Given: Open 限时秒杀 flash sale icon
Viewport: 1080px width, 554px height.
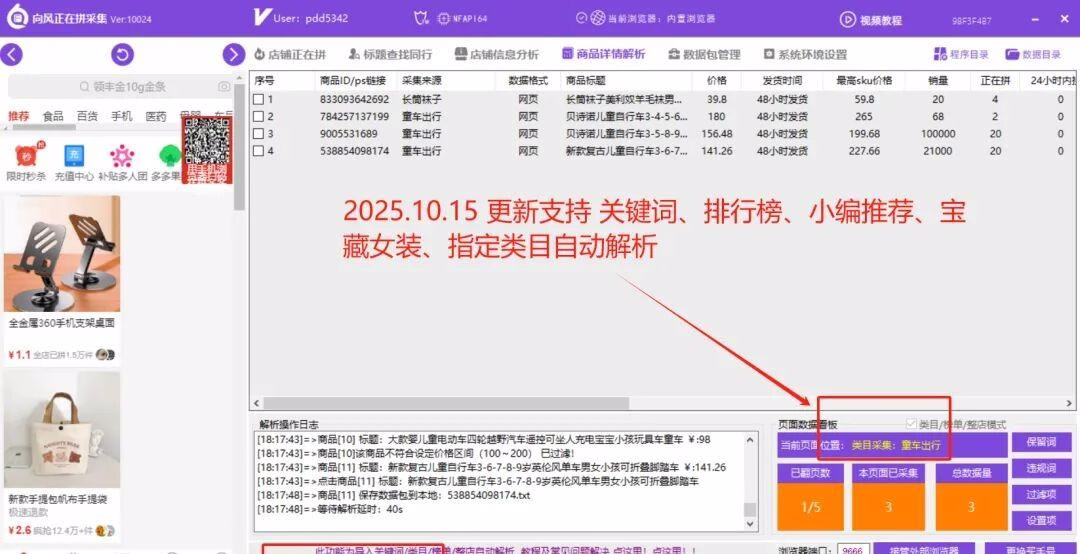Looking at the screenshot, I should [25, 155].
